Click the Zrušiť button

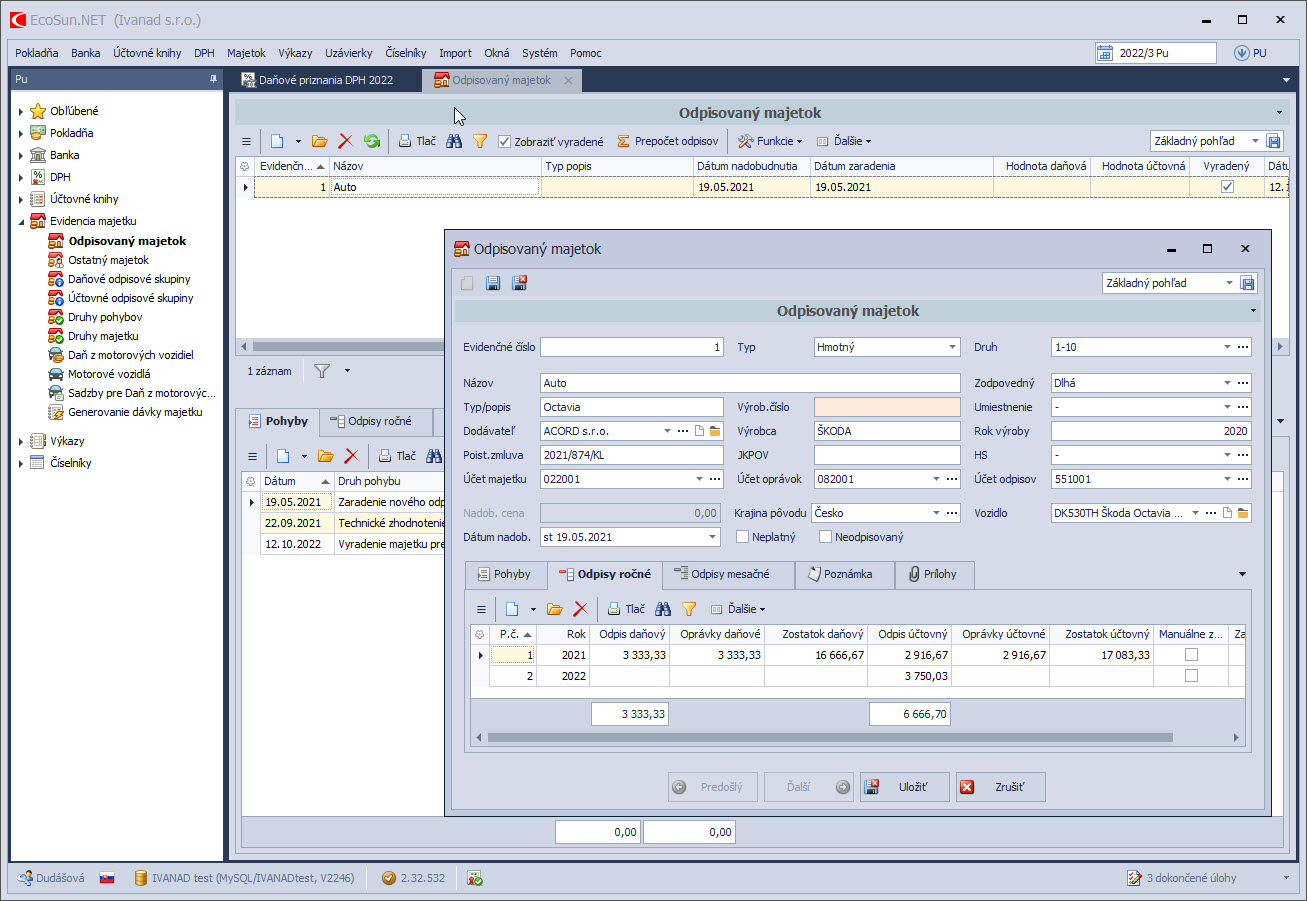coord(1000,787)
